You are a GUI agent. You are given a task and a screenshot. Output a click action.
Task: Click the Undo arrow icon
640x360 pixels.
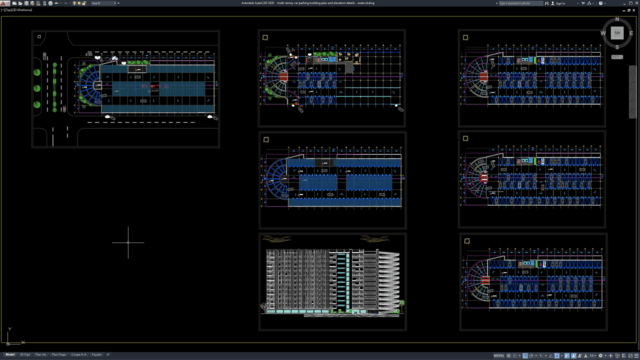tap(56, 3)
